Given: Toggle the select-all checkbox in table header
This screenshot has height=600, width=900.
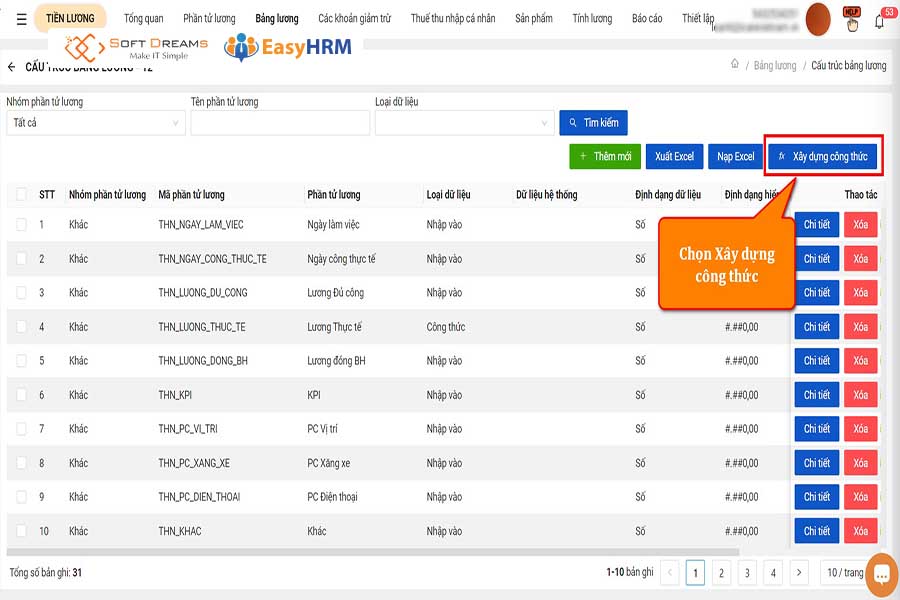Looking at the screenshot, I should point(22,194).
